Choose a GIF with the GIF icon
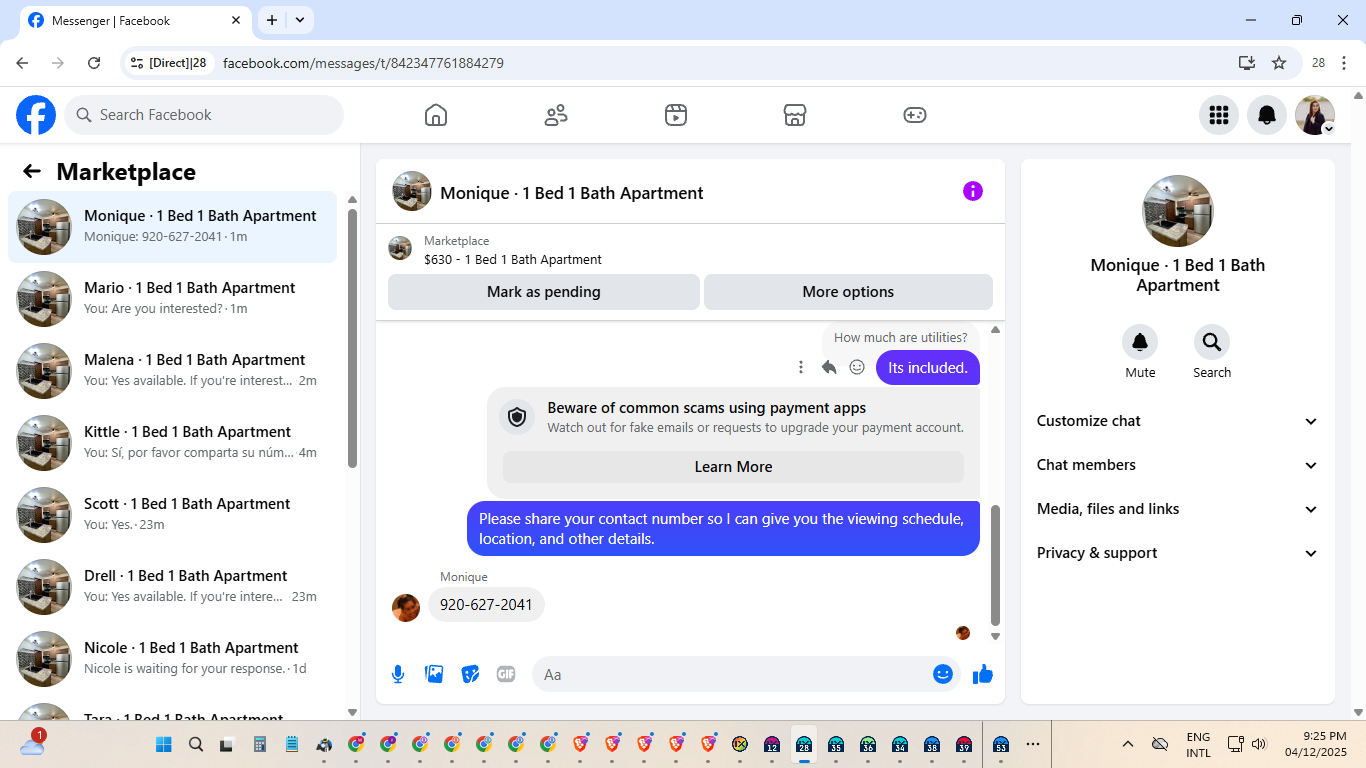Viewport: 1366px width, 768px height. point(506,674)
